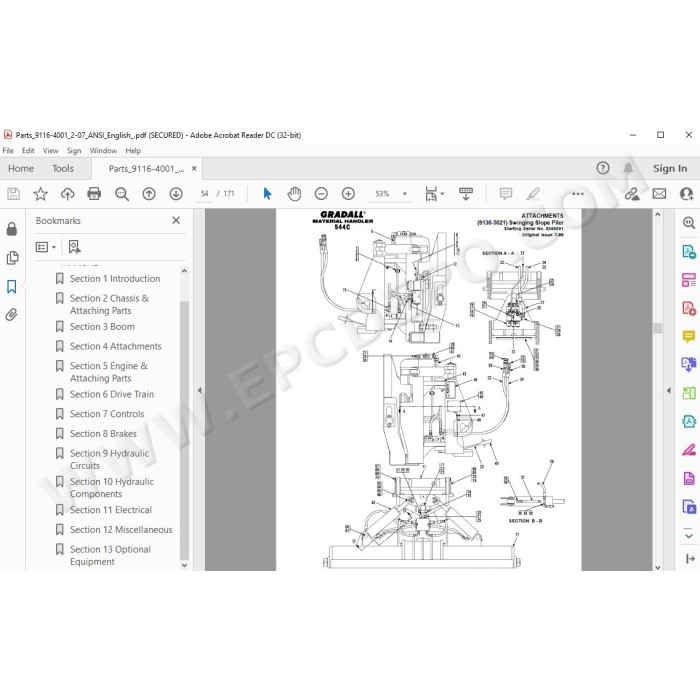700x700 pixels.
Task: Open bookmark Section 12 Miscellaneous
Action: tap(121, 530)
